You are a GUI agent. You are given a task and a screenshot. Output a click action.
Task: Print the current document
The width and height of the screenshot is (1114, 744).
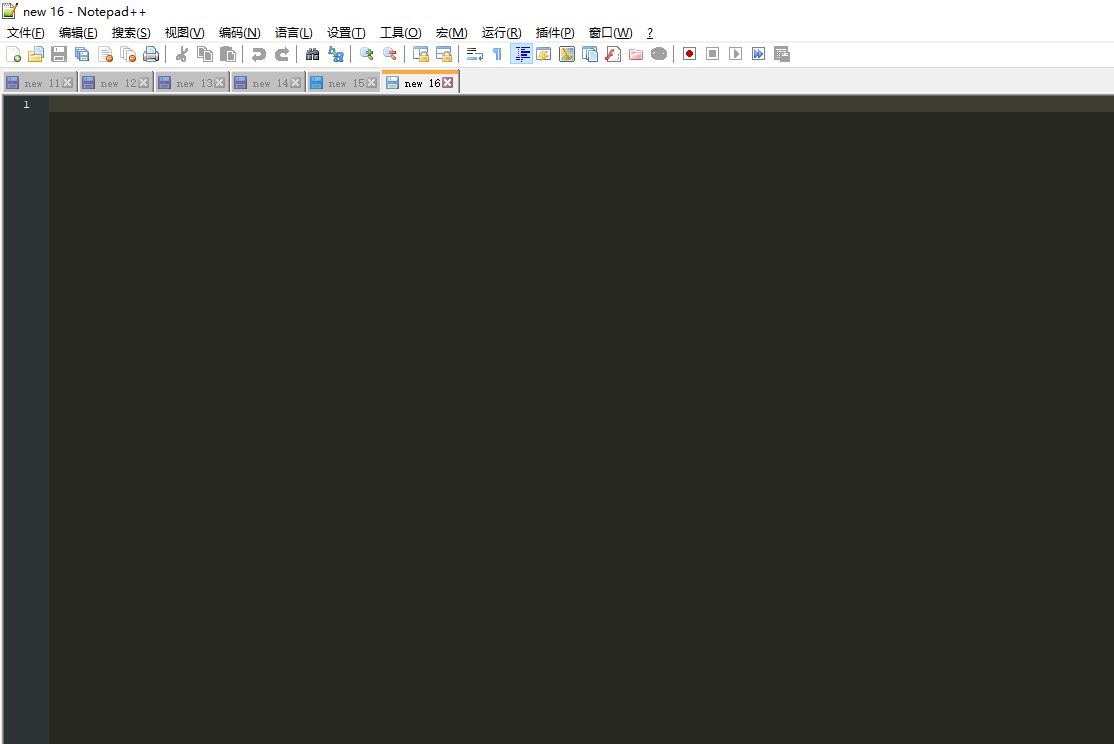point(151,54)
